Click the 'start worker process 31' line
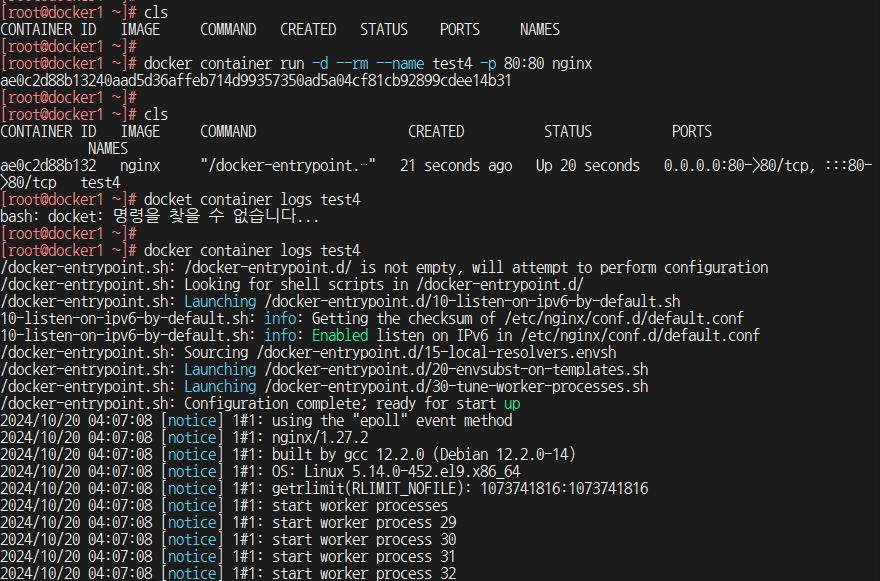The width and height of the screenshot is (880, 581). 228,557
